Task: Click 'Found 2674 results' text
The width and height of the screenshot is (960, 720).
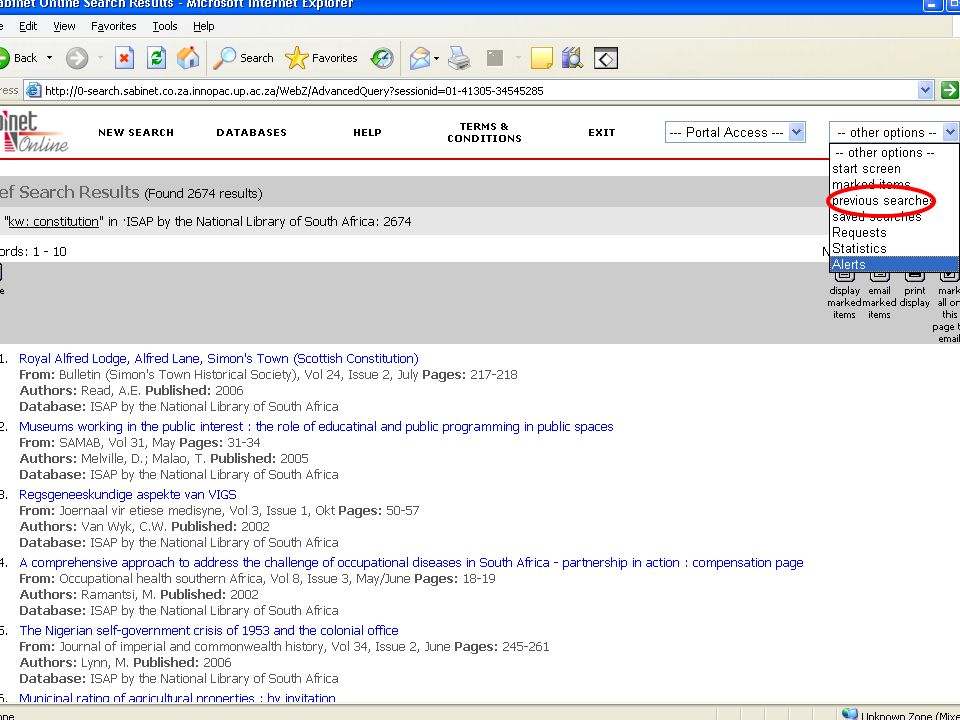Action: point(203,193)
